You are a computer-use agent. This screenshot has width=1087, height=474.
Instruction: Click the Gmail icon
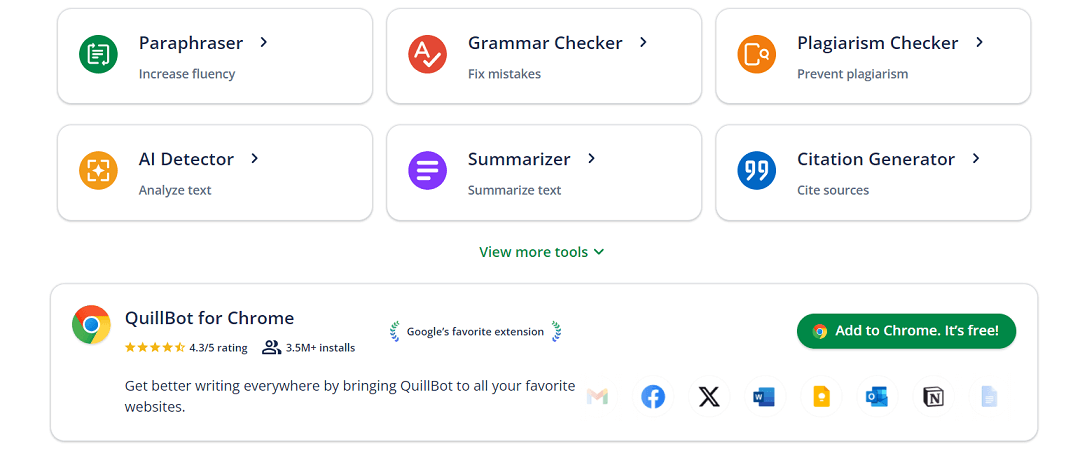(597, 397)
